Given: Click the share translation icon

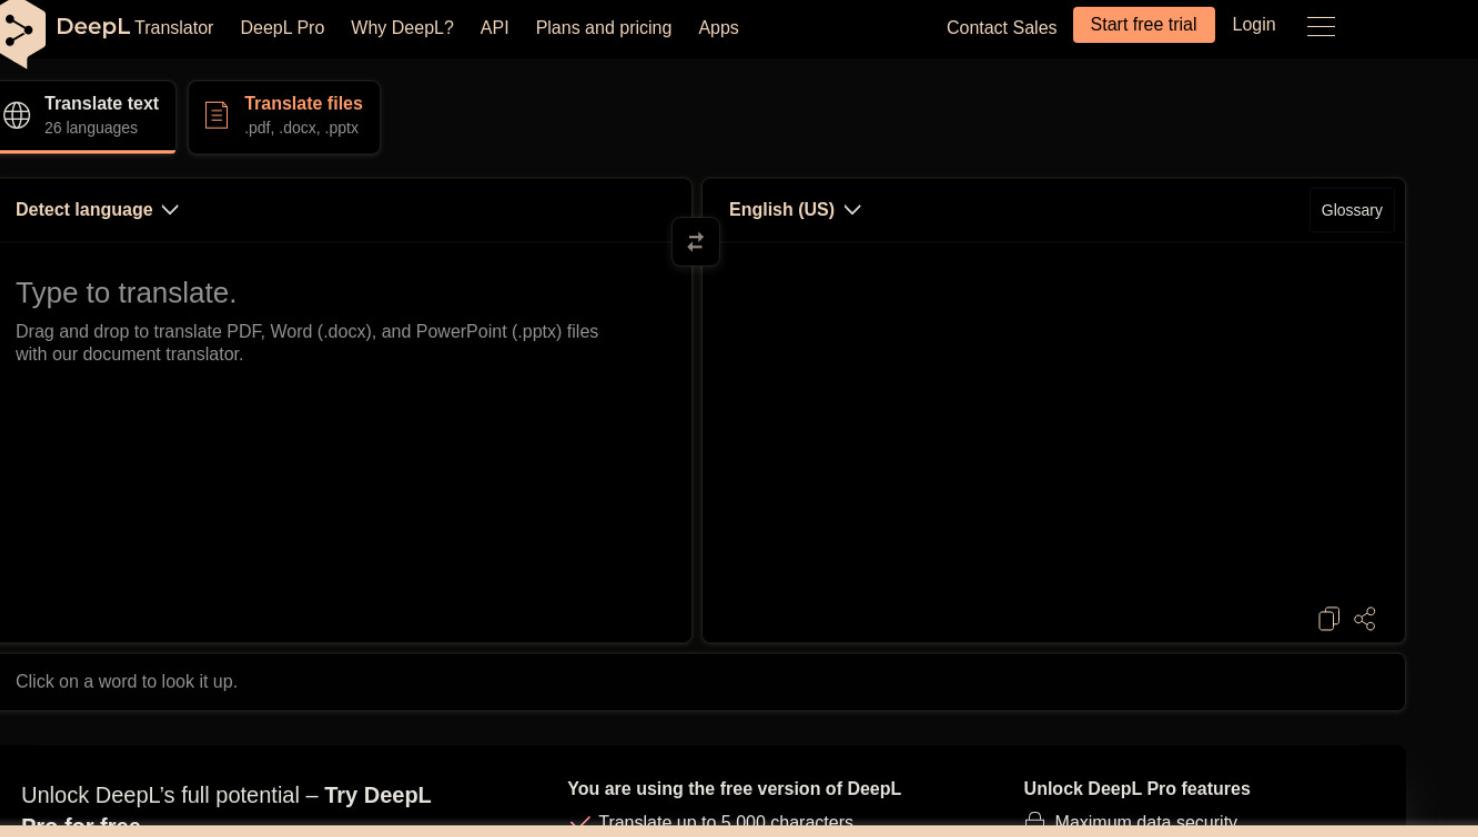Looking at the screenshot, I should [1364, 619].
